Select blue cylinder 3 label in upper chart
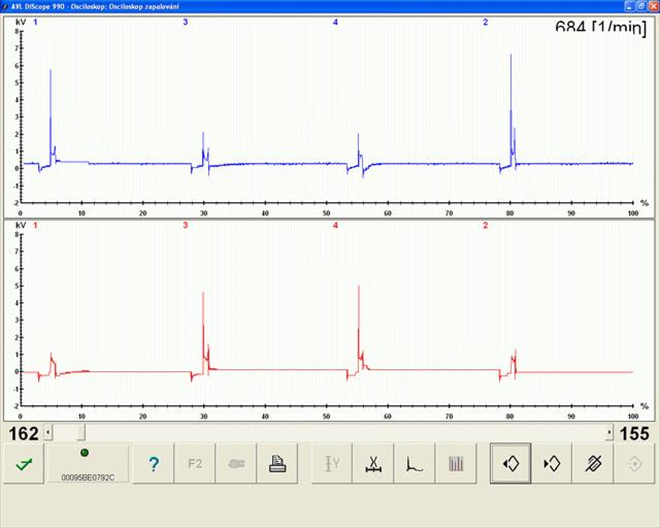 click(185, 21)
